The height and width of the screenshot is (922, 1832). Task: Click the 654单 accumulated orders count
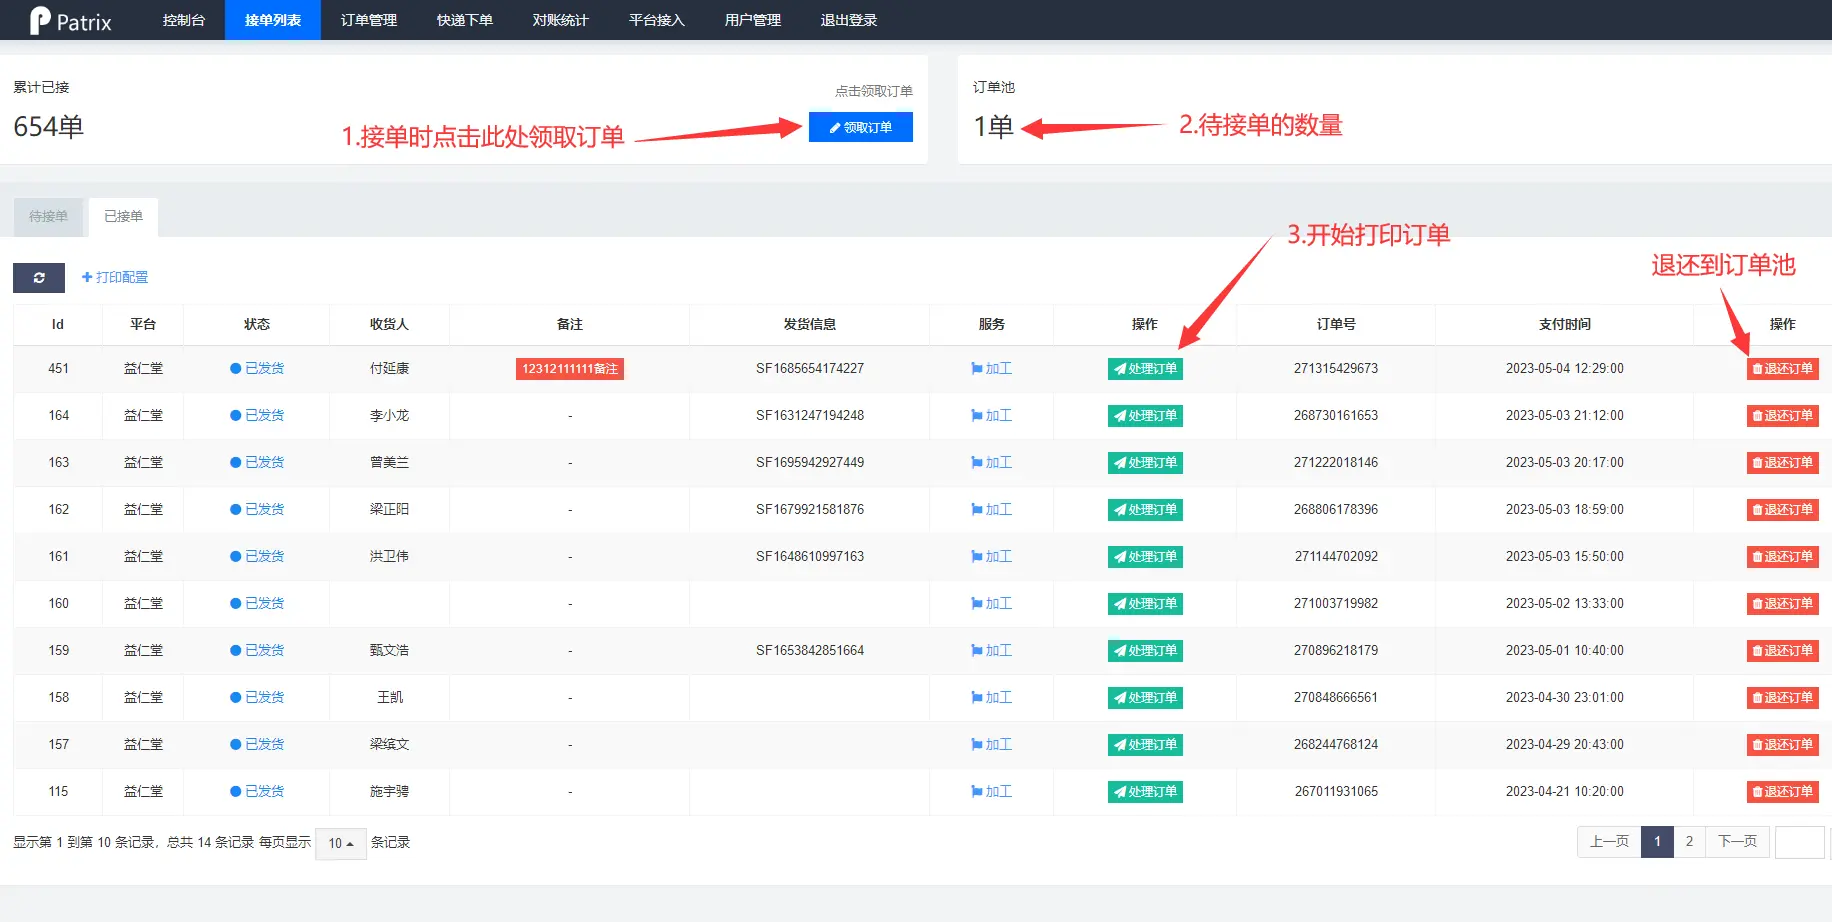49,127
